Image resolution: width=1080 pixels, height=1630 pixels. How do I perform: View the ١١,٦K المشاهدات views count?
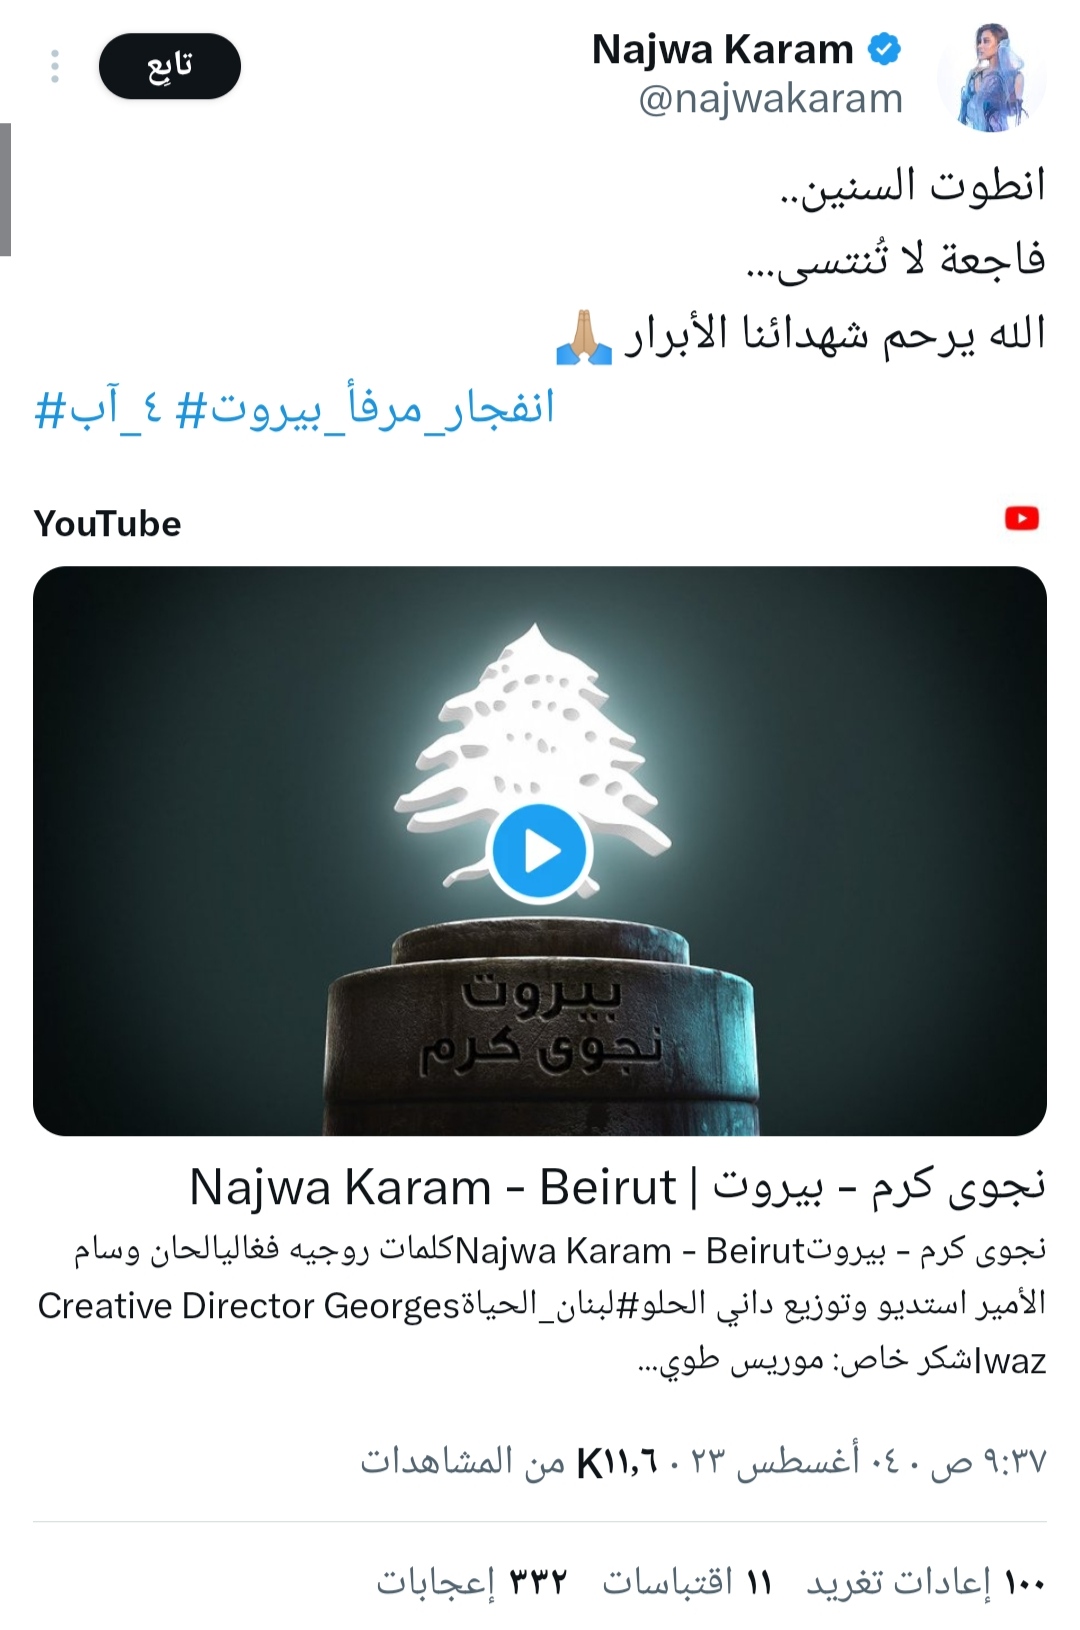coord(508,1462)
